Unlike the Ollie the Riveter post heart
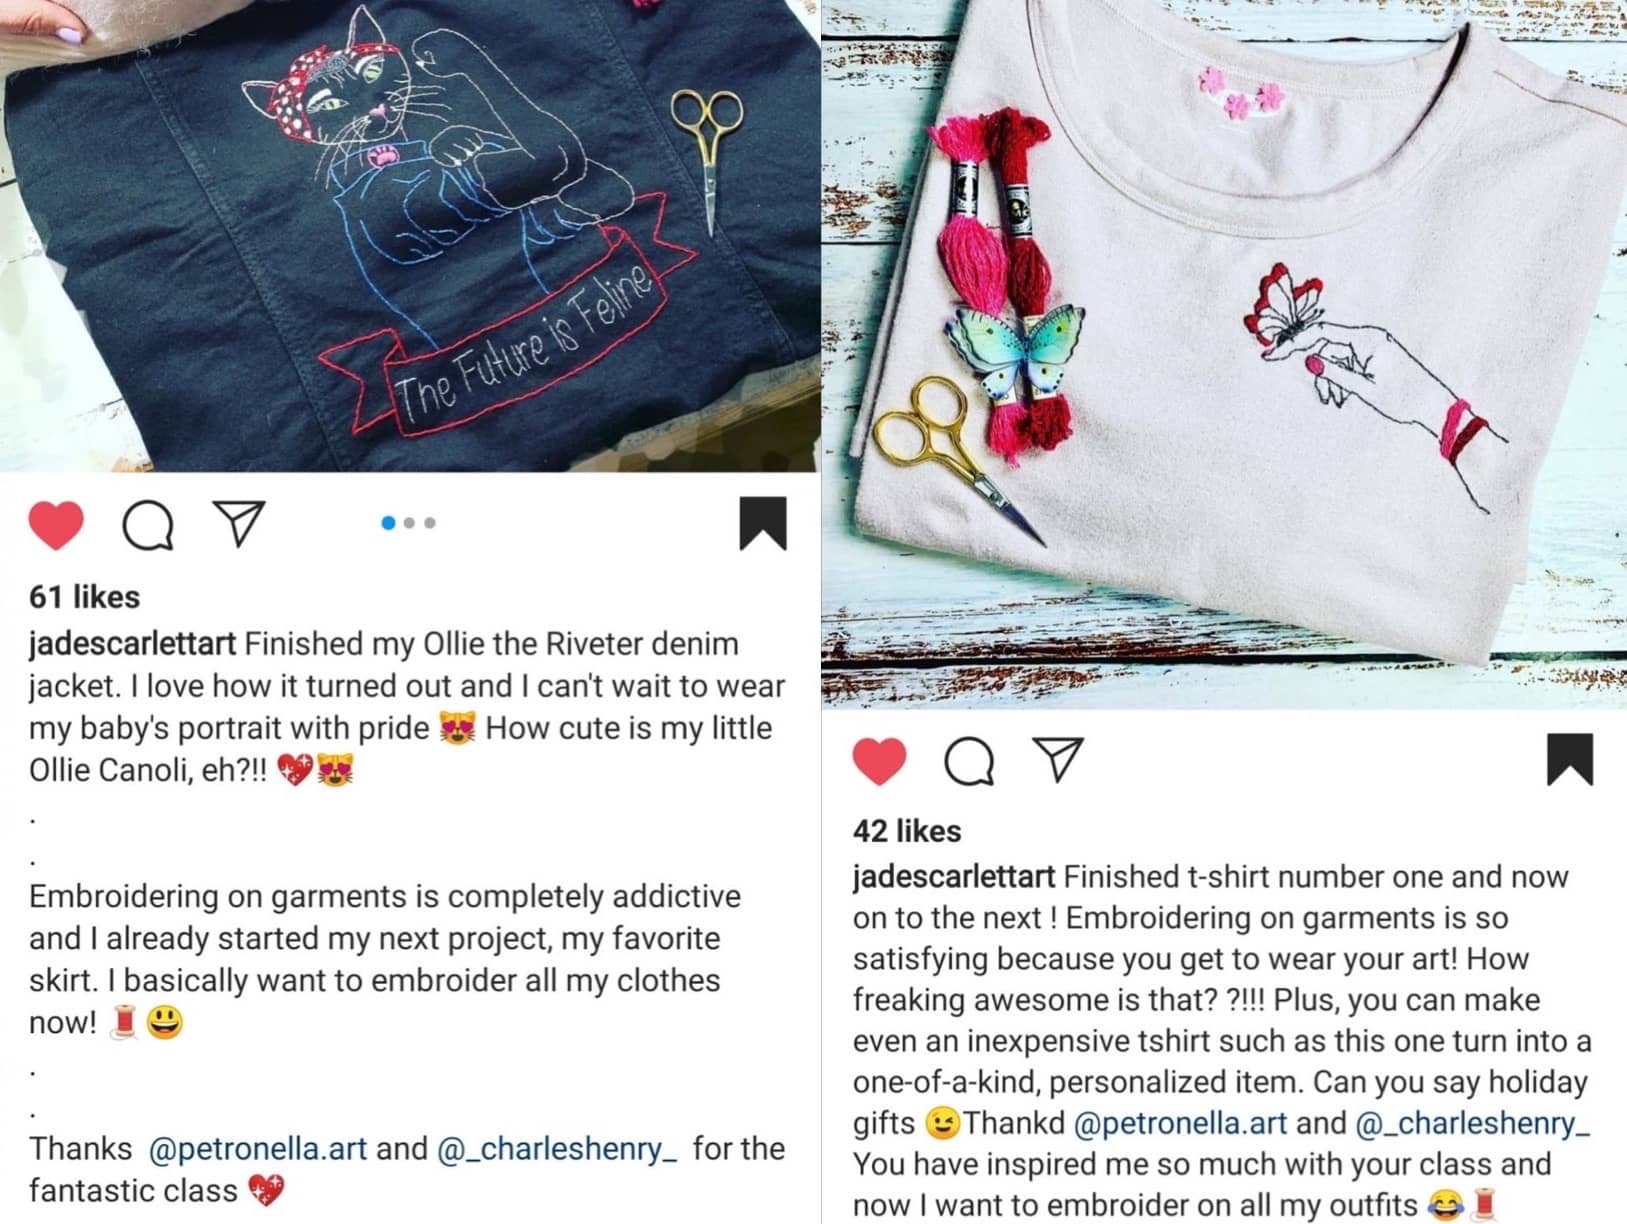 pyautogui.click(x=56, y=524)
